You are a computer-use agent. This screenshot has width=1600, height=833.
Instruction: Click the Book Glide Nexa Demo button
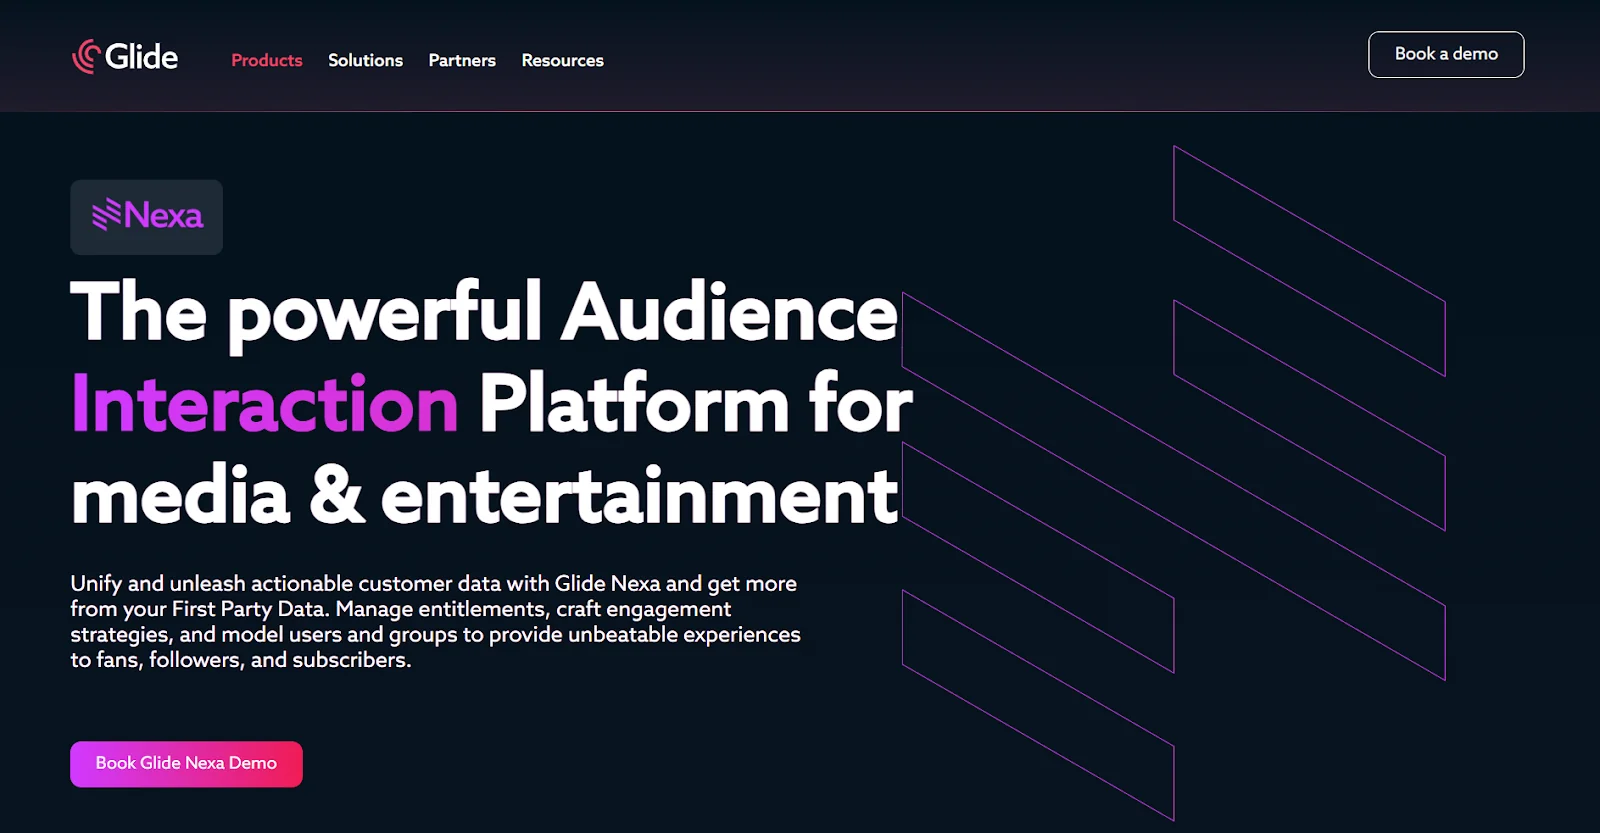pyautogui.click(x=186, y=763)
